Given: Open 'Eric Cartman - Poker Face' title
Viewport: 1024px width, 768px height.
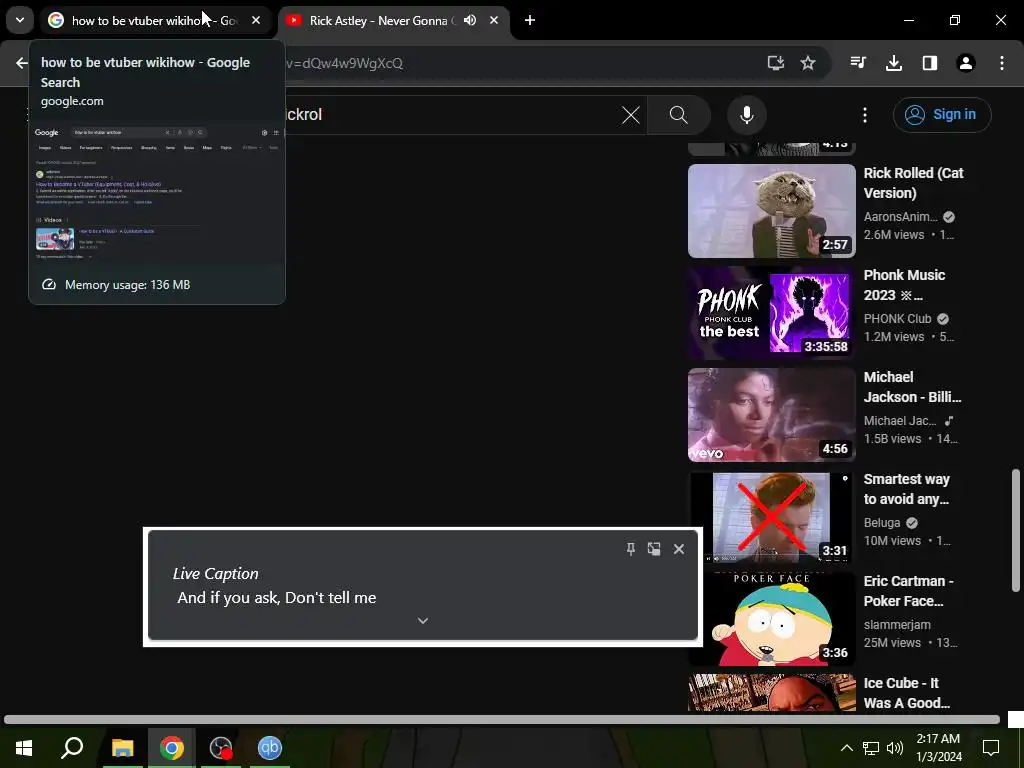Looking at the screenshot, I should tap(908, 590).
